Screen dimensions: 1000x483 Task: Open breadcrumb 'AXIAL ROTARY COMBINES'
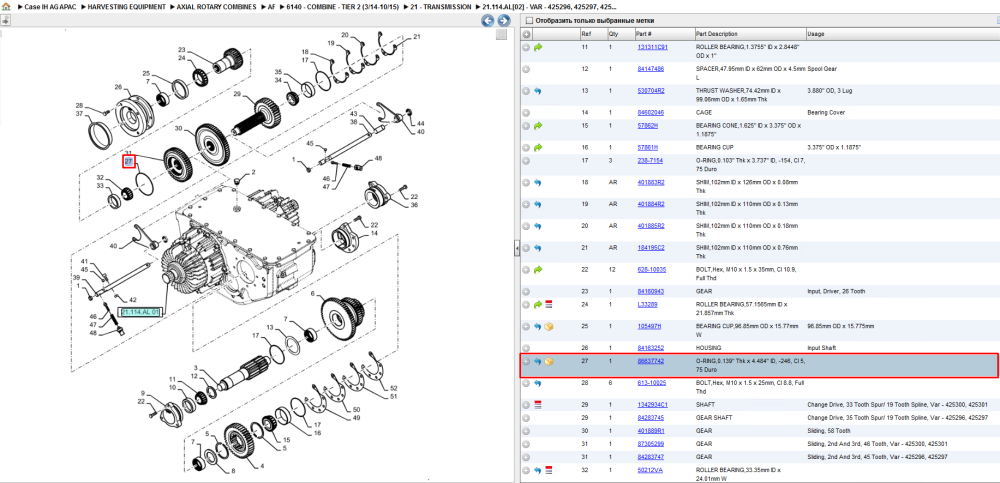point(217,6)
